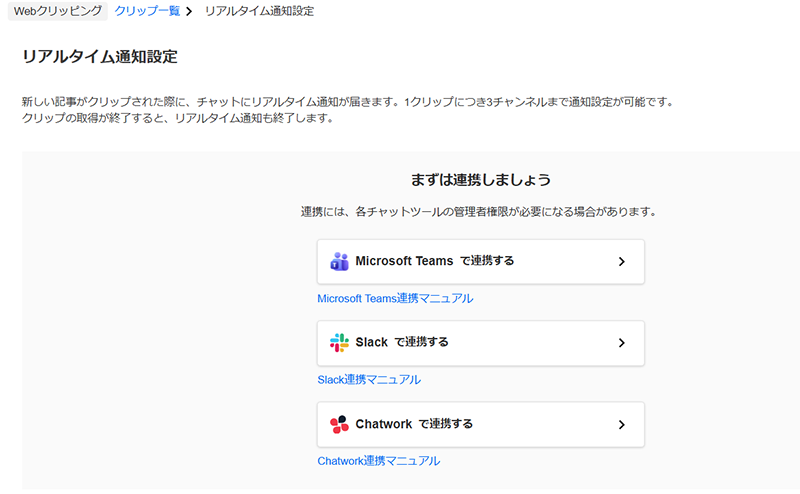
Task: Click the まずは連携しましょう heading
Action: 481,180
